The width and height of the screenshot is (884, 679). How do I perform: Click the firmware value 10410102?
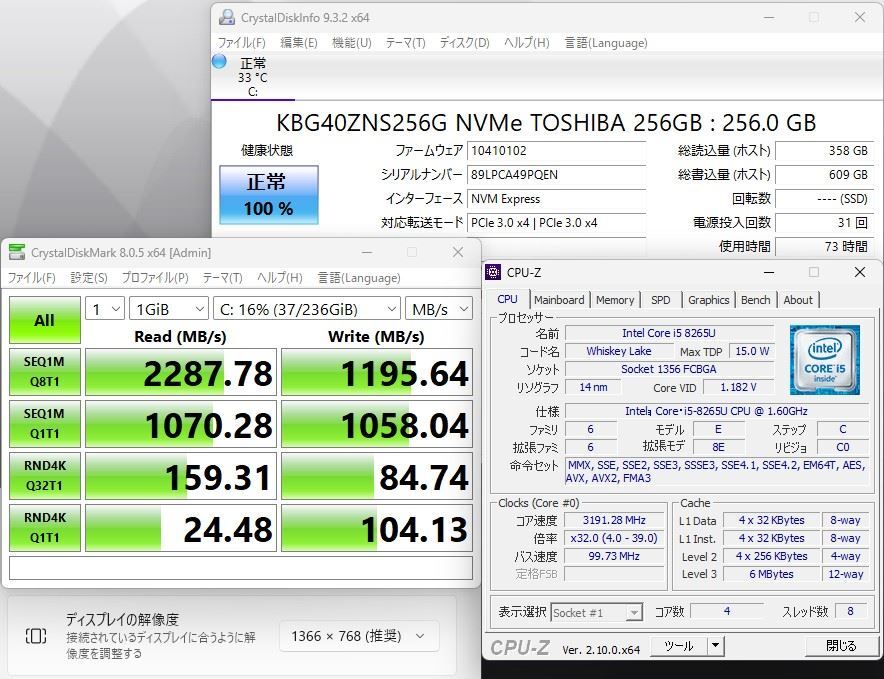coord(556,151)
